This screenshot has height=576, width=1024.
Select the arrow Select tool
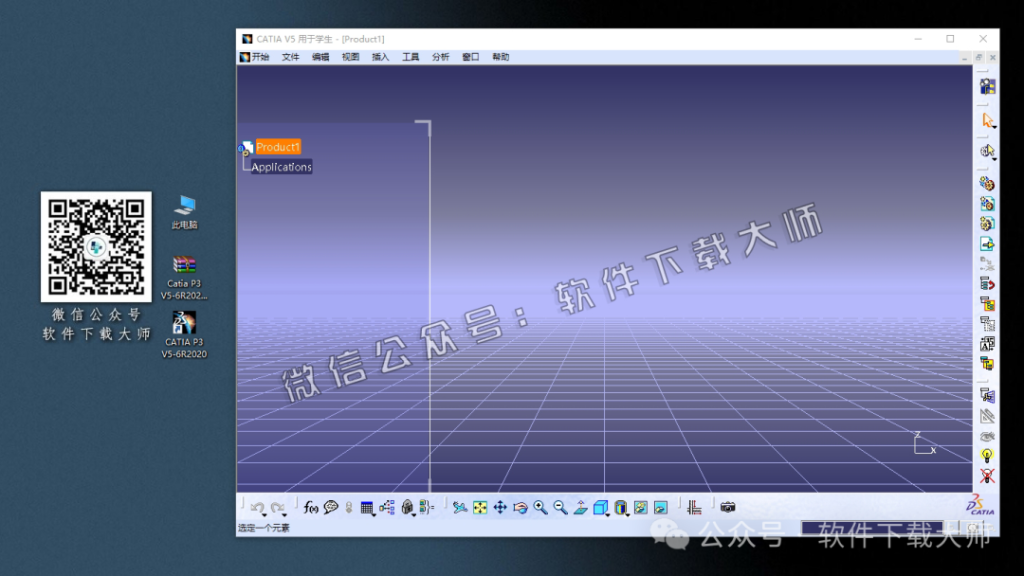point(989,120)
